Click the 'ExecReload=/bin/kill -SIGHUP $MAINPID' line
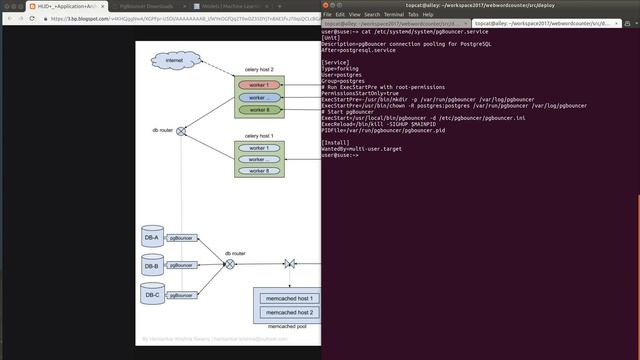Image resolution: width=640 pixels, height=360 pixels. 379,124
